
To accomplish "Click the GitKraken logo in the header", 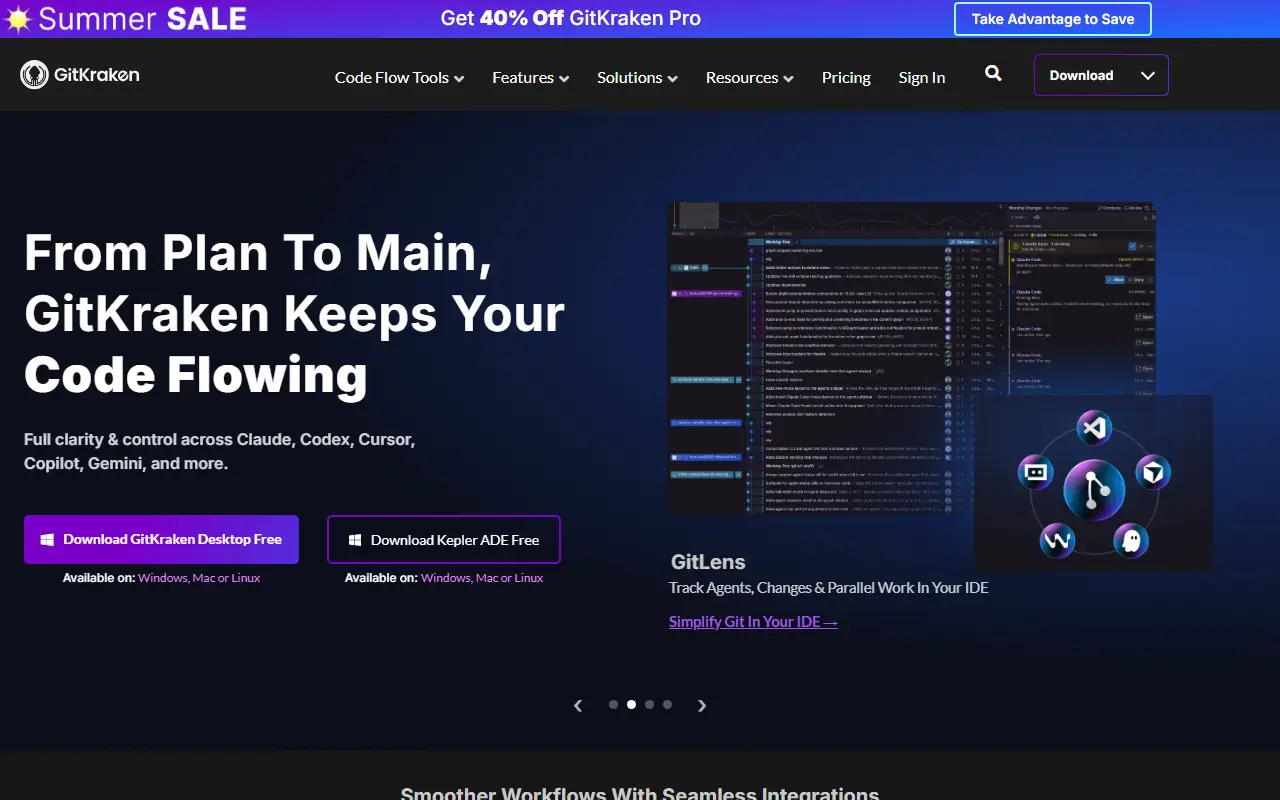I will [80, 75].
